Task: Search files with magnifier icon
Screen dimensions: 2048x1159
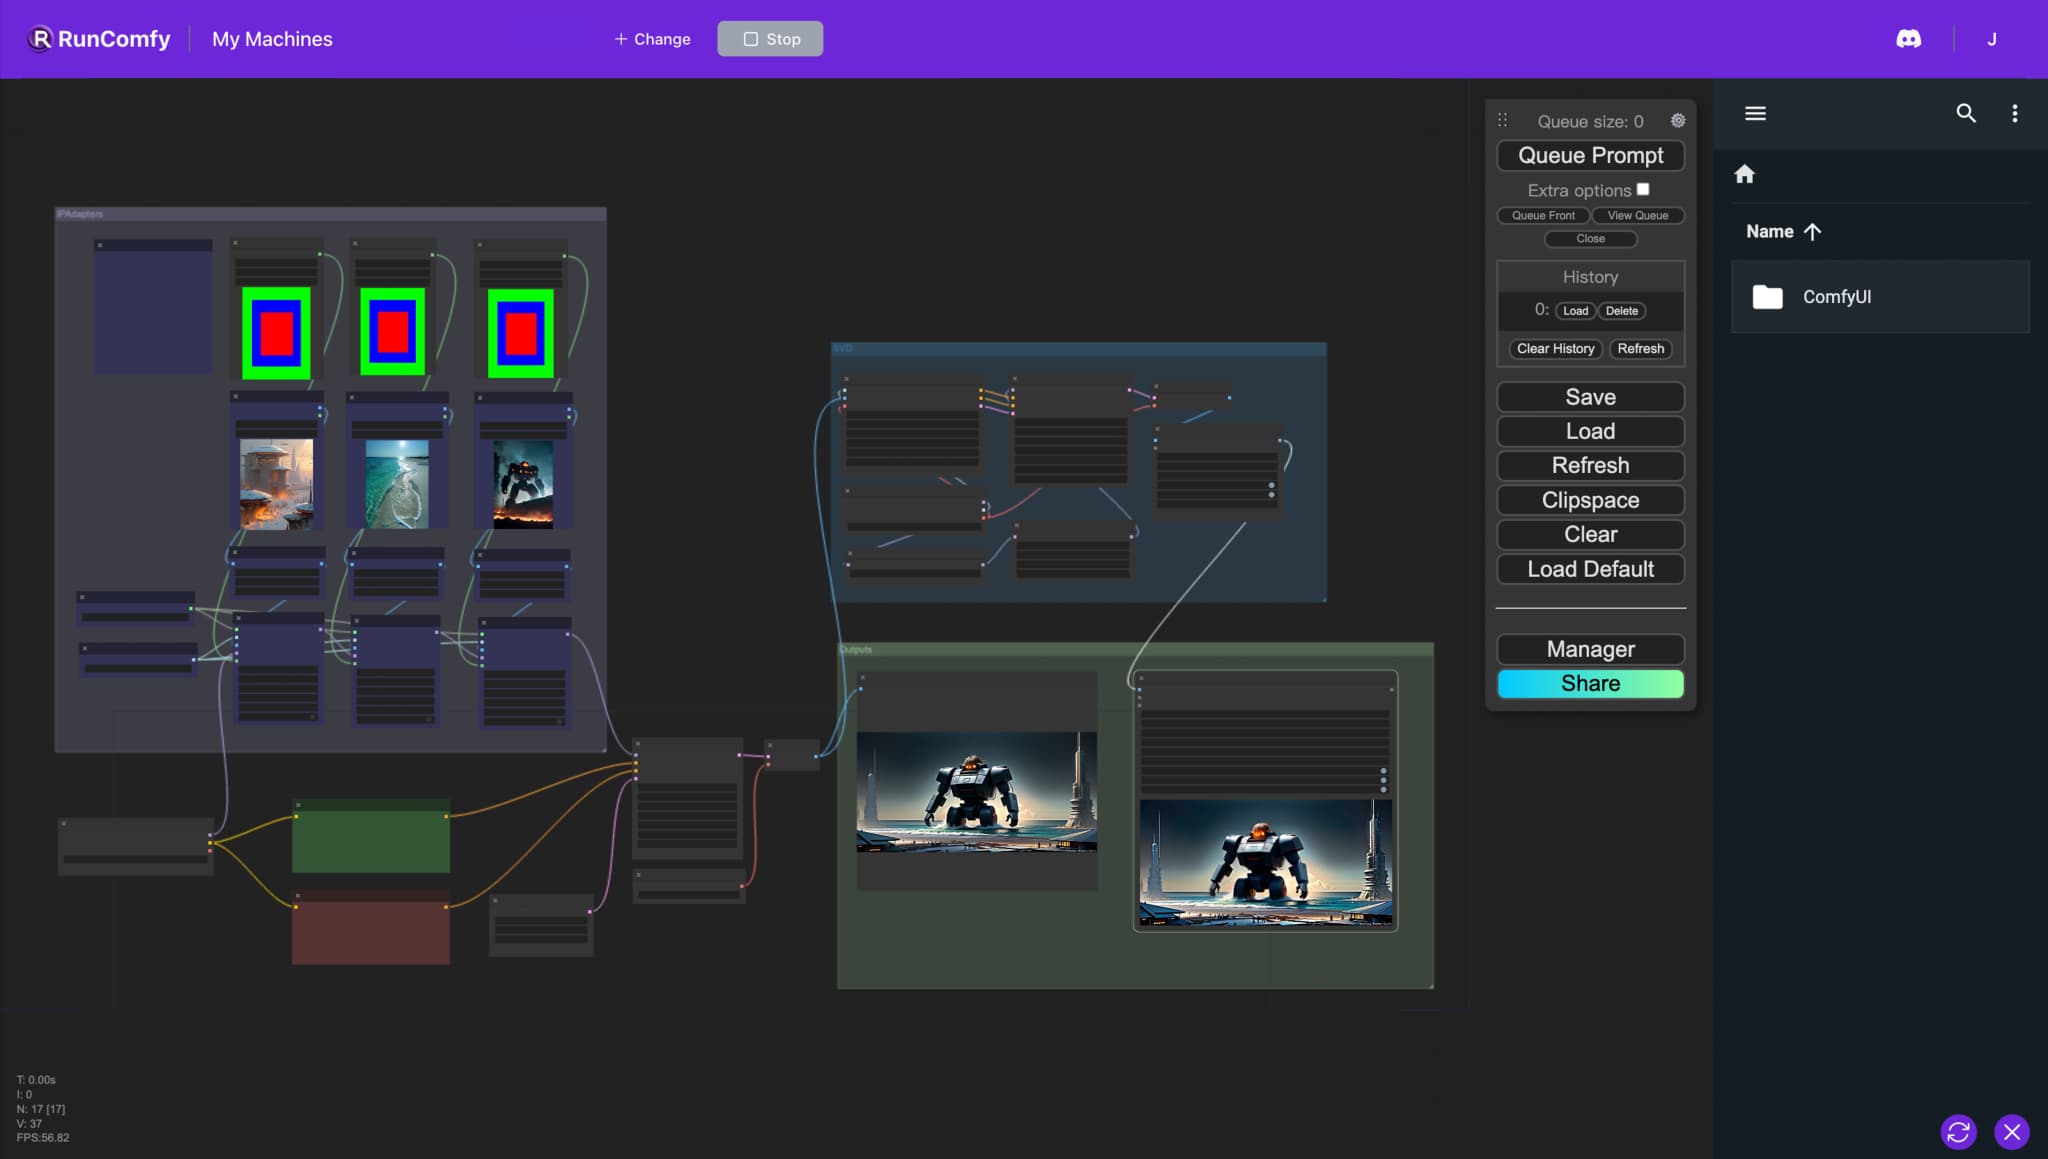Action: point(1965,113)
